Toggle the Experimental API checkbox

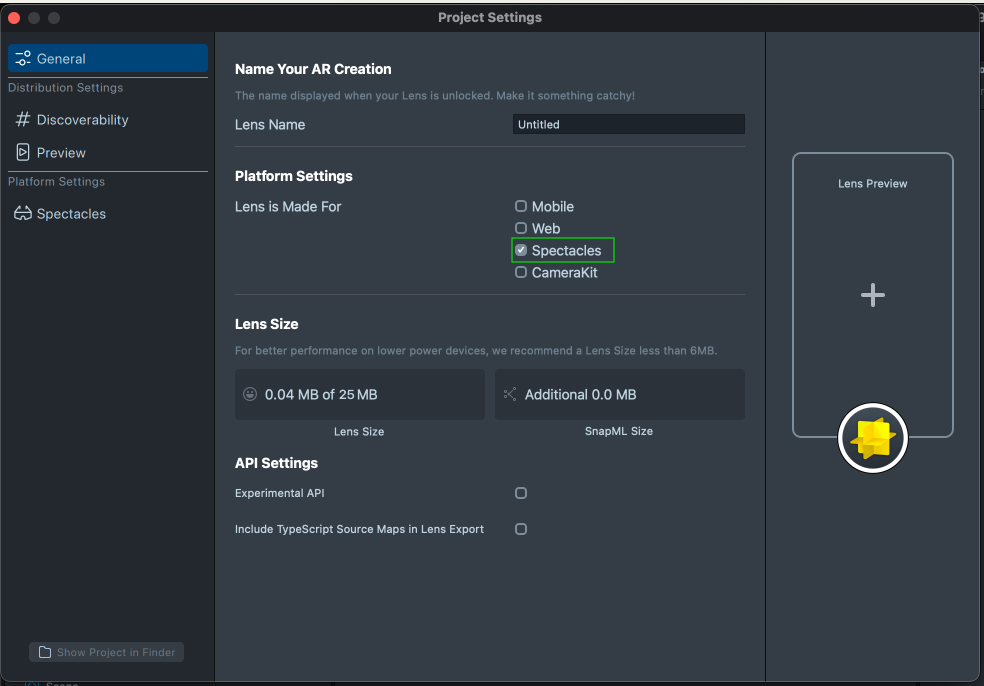coord(521,493)
